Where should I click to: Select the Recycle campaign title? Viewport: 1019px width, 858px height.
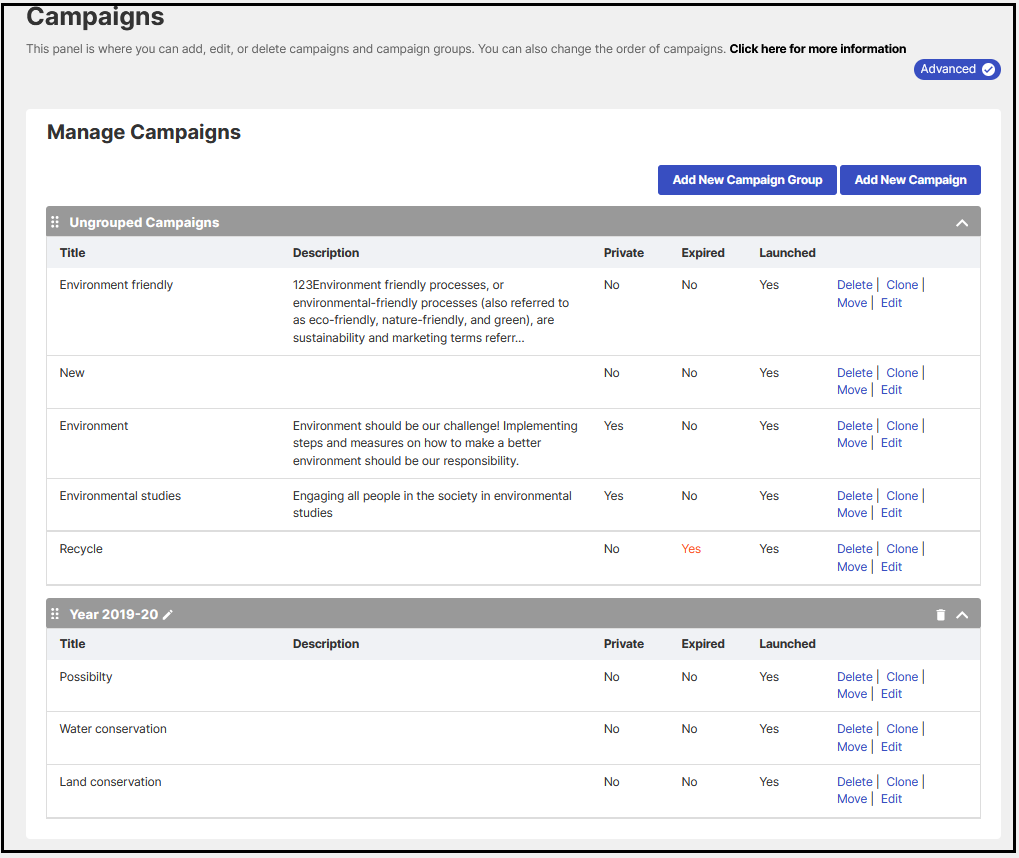pyautogui.click(x=81, y=549)
